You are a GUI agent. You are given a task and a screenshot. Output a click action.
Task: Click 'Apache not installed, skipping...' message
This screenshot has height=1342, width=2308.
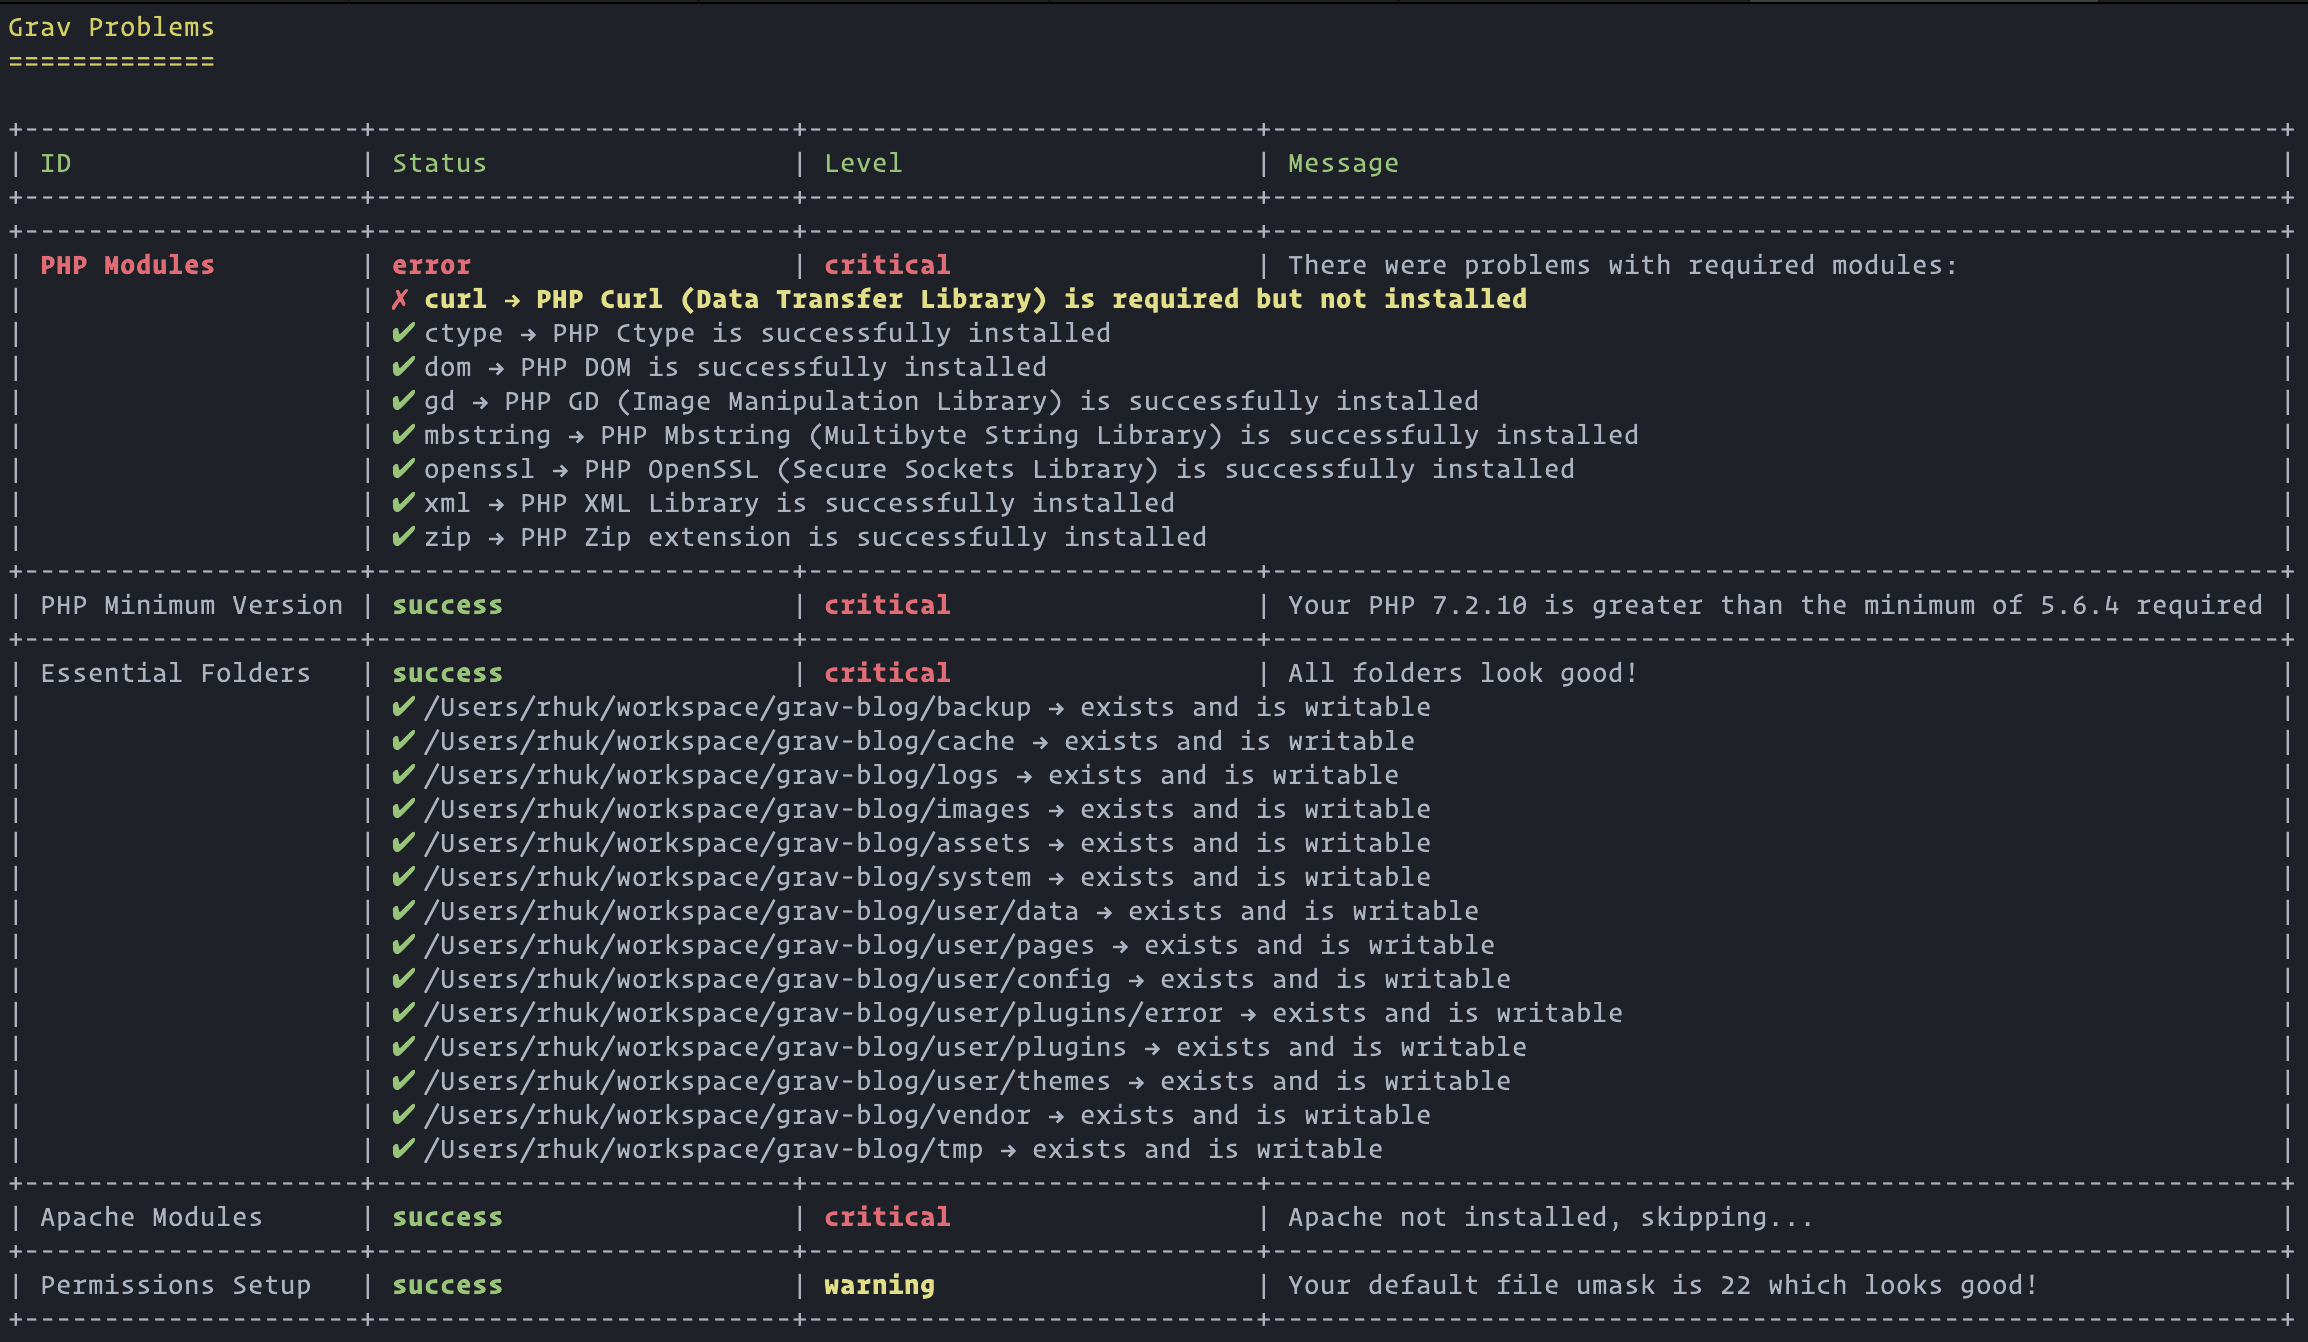pos(1550,1217)
